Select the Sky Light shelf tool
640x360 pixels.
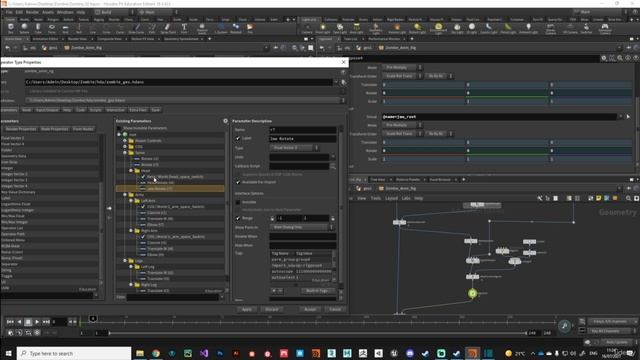[457, 28]
